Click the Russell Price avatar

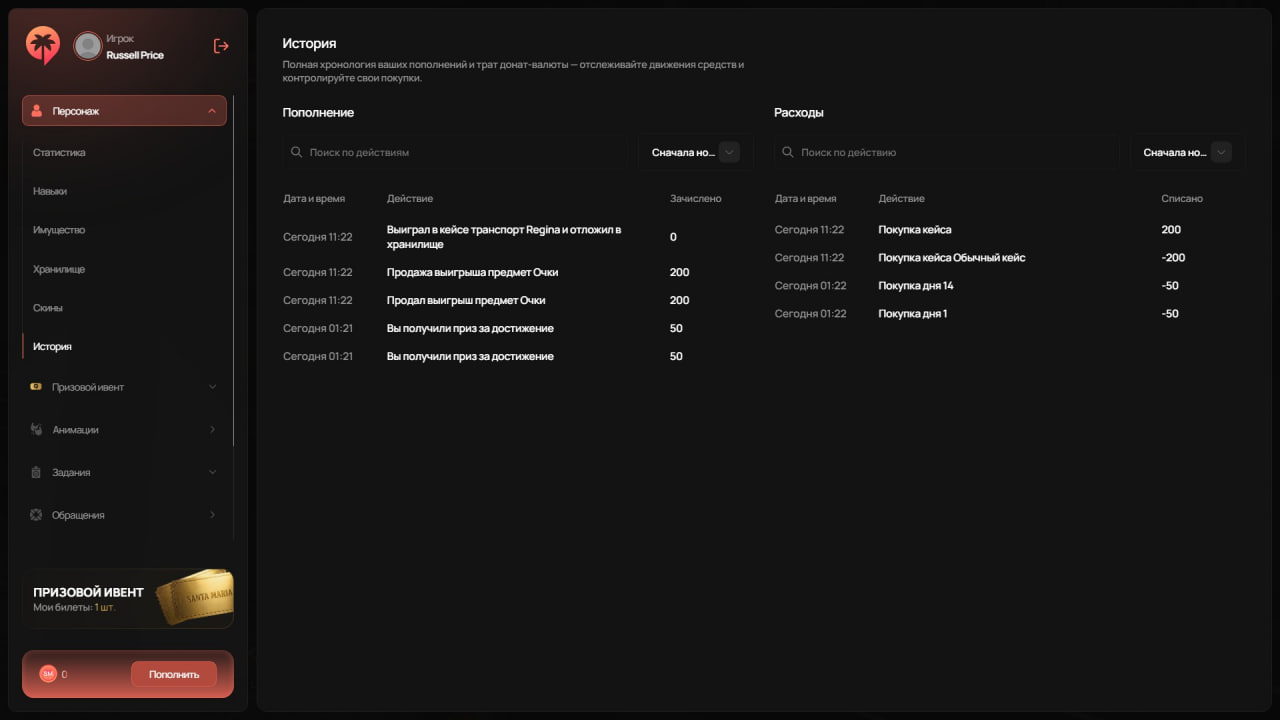88,46
